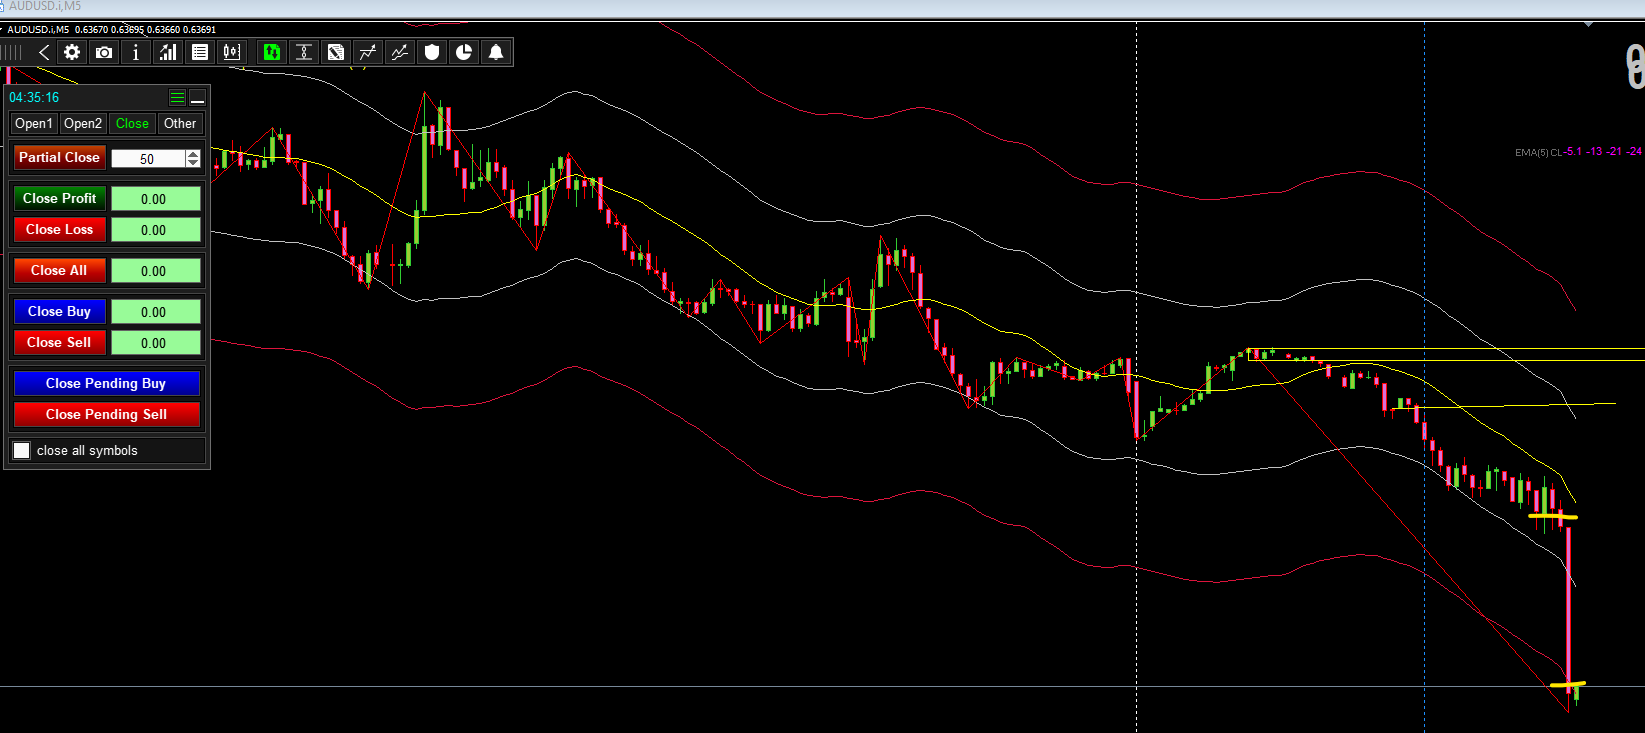
Task: Click the panel clock reading 04:35:16
Action: [34, 97]
